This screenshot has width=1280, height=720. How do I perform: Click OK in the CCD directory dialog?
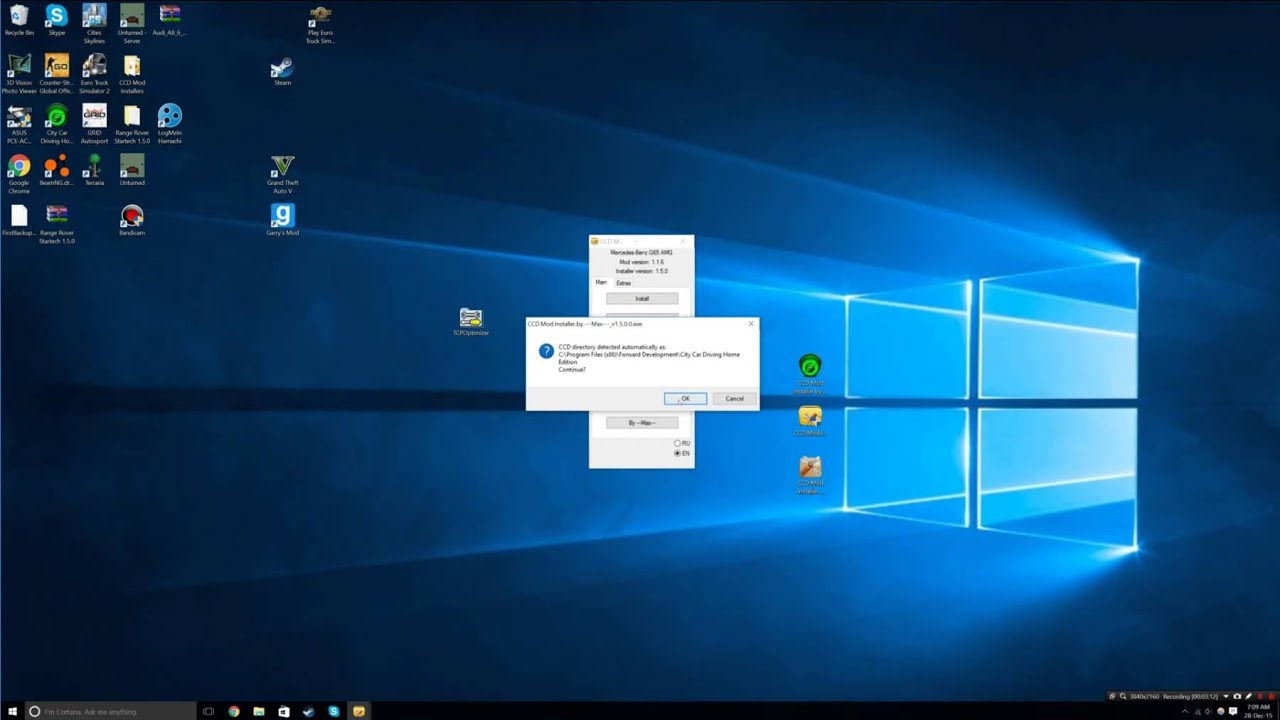point(685,398)
